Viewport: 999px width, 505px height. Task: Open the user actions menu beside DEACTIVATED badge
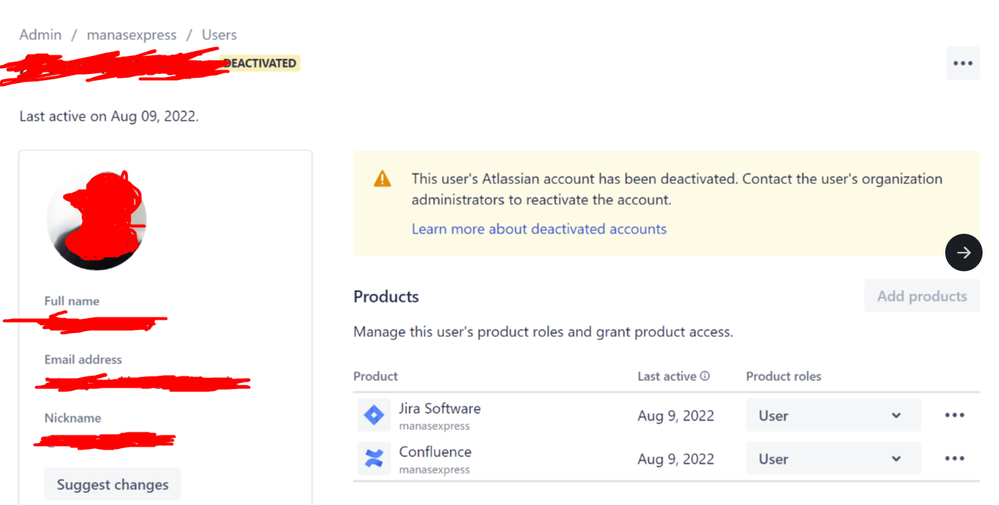tap(962, 63)
